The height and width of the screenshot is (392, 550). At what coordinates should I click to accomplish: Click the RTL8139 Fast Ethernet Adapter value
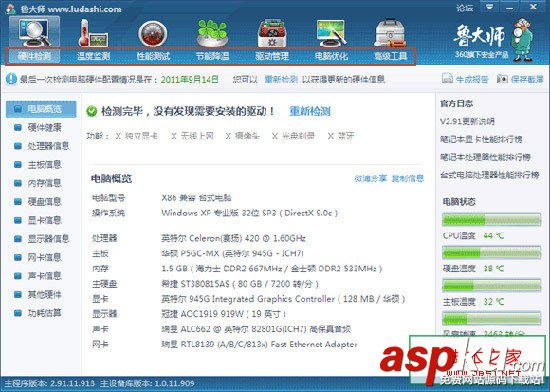click(x=259, y=344)
